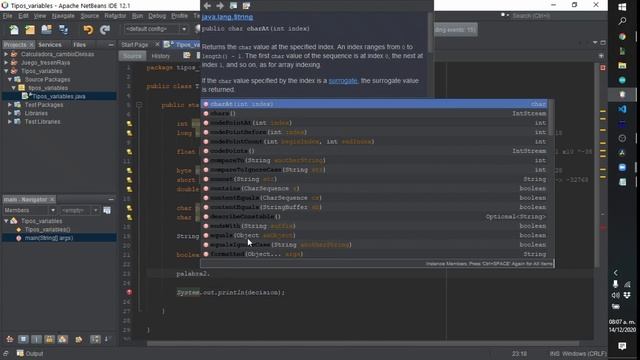Screen dimensions: 640x360
Task: Collapse the tipos_variables package node
Action: (13, 88)
